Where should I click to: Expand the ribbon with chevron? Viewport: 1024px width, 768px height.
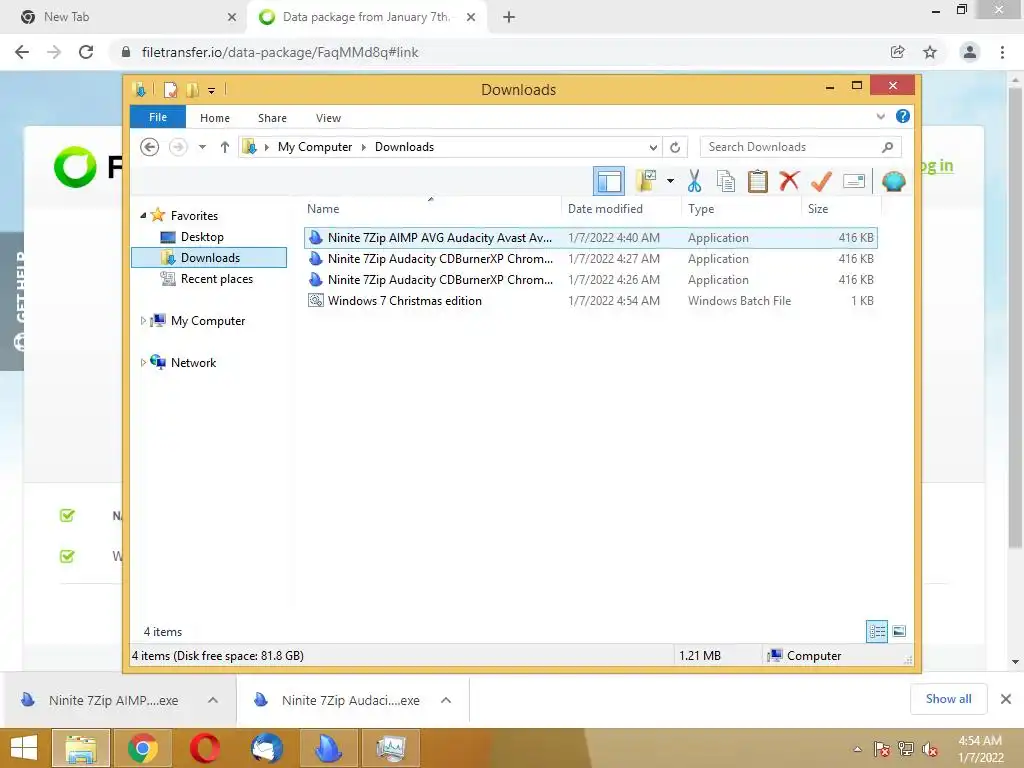point(880,117)
